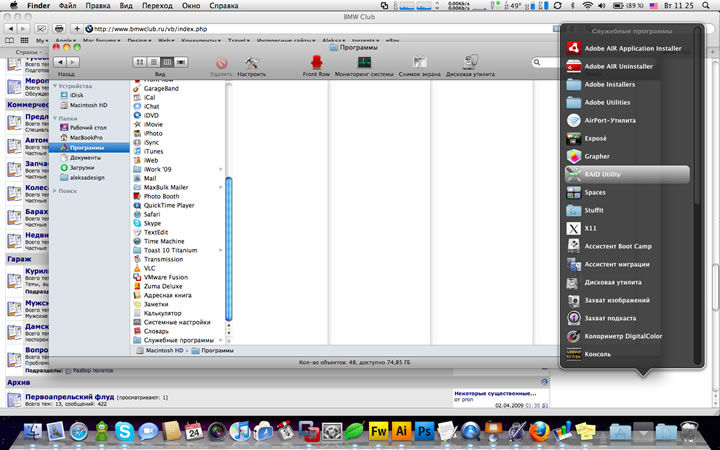Open StuffIt folder in the stack
Image resolution: width=720 pixels, height=450 pixels.
627,210
